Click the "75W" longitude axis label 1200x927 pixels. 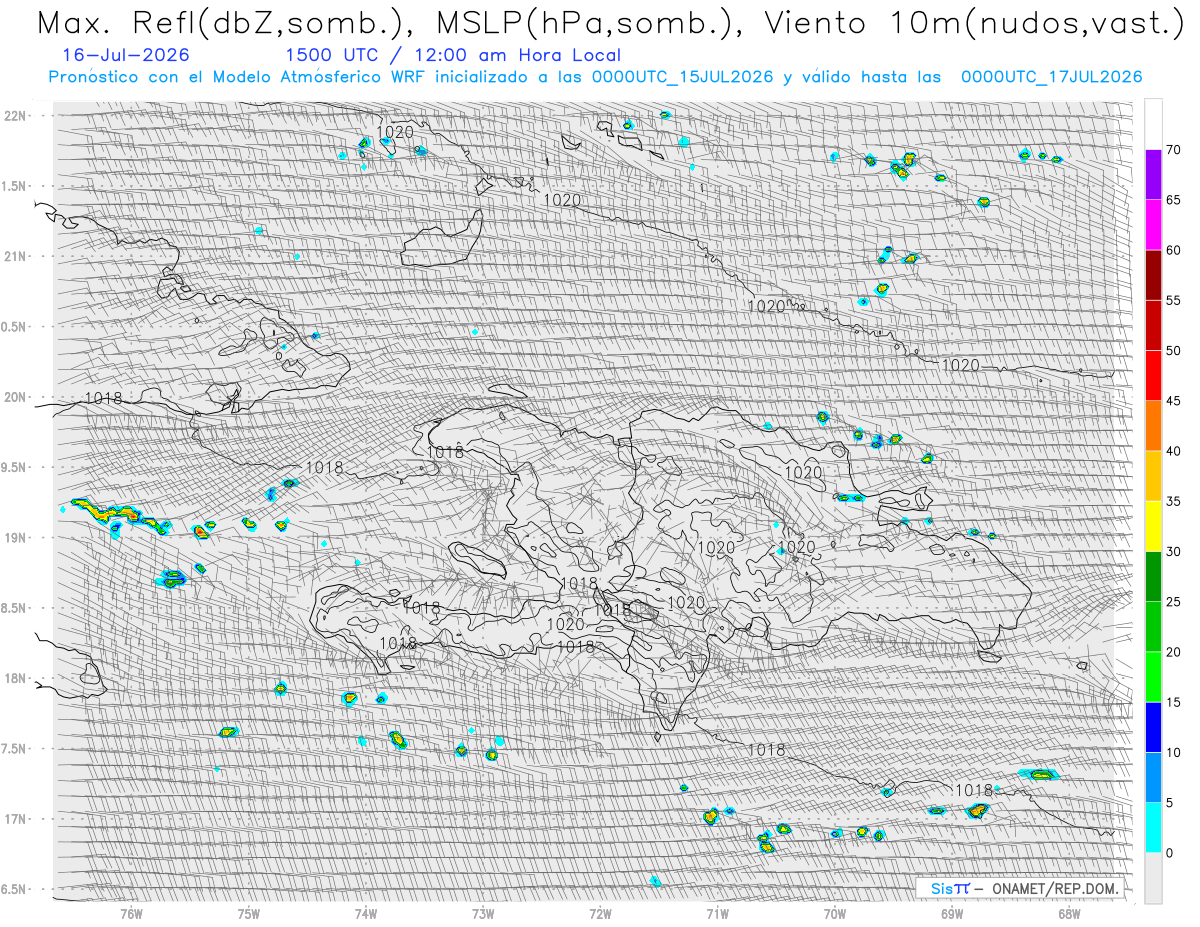tap(249, 913)
